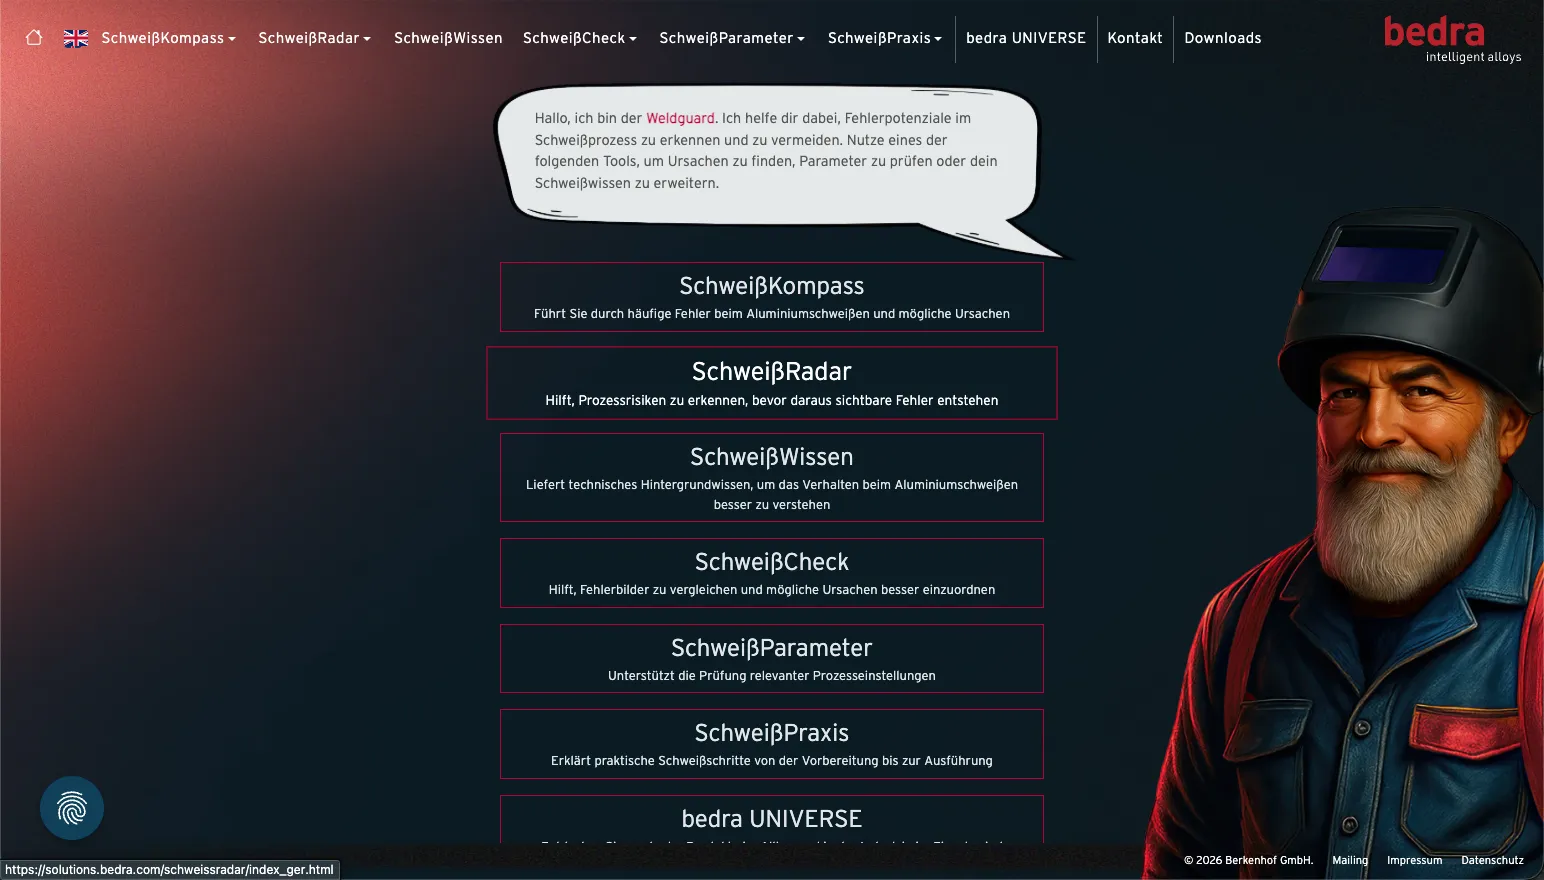Open the SchweißKompass card
Viewport: 1544px width, 880px height.
772,297
